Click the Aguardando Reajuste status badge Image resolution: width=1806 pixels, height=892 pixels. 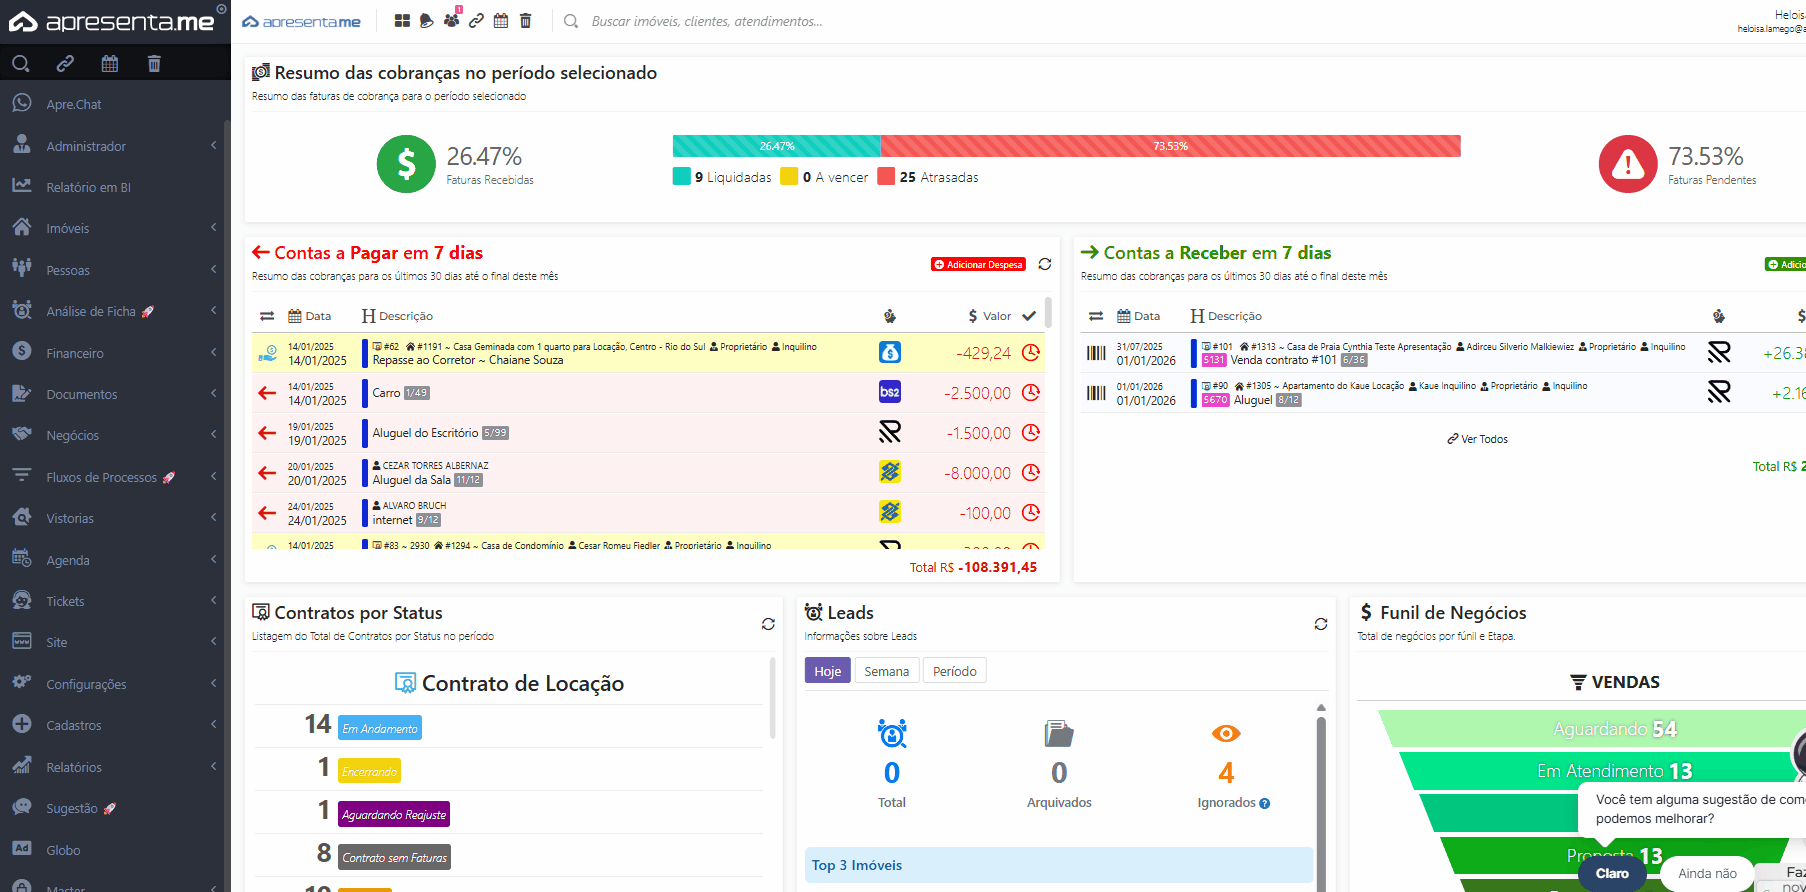tap(394, 814)
